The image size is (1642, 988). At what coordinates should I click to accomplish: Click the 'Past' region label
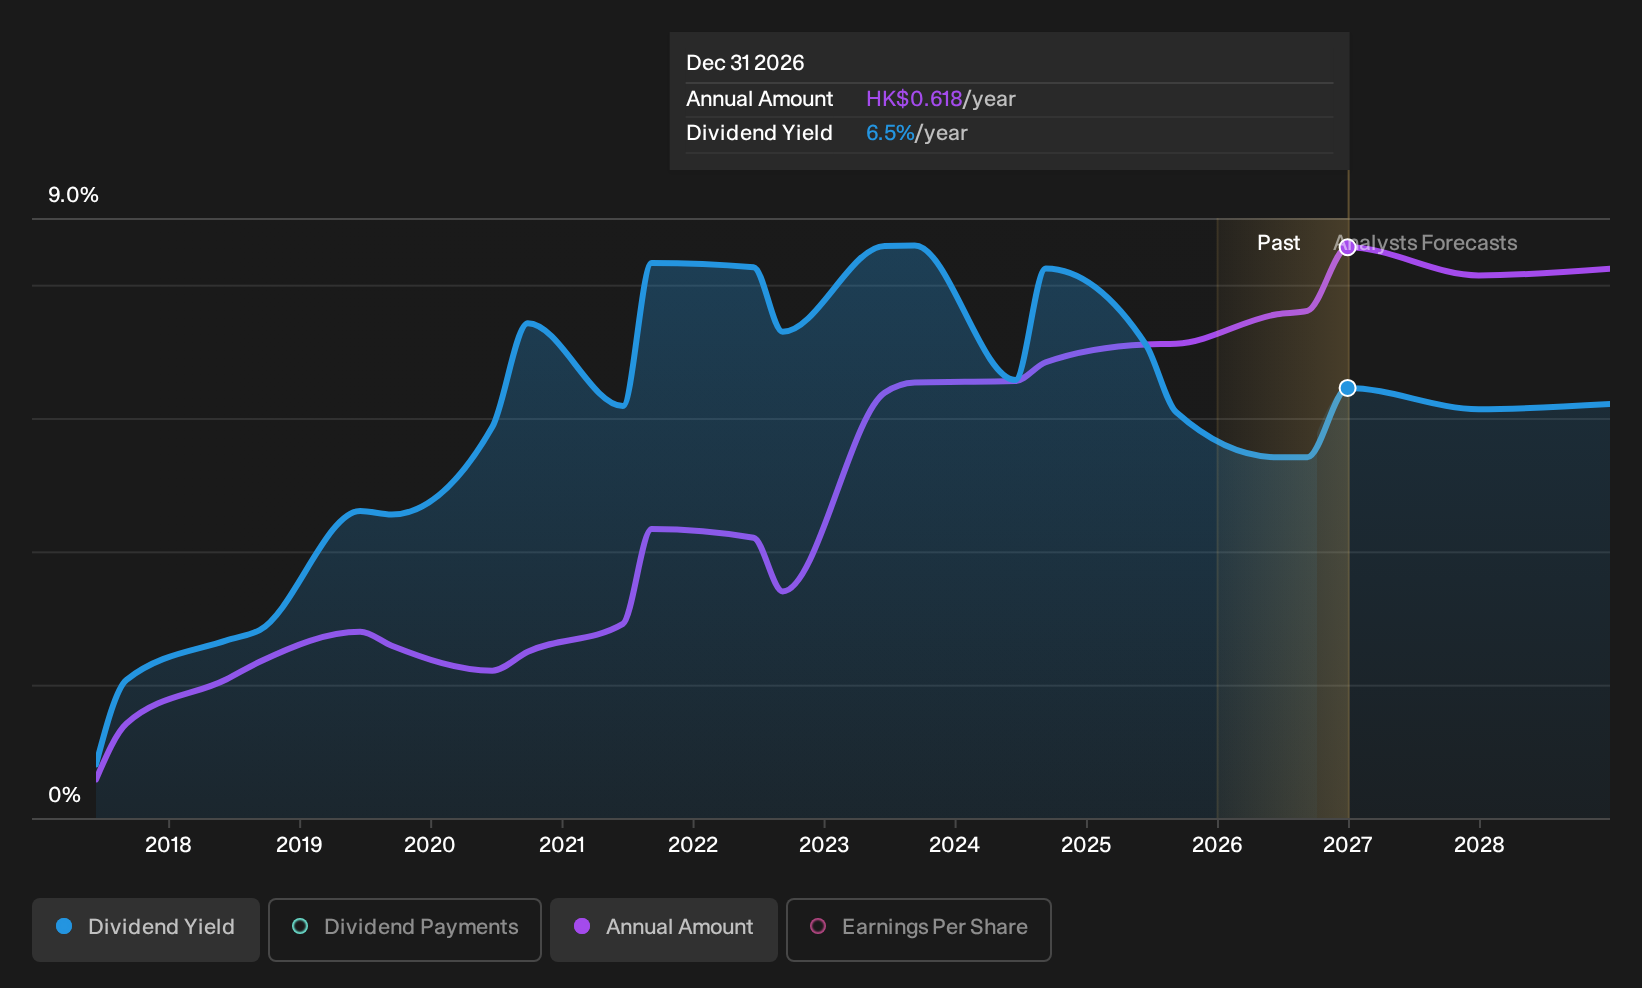[1279, 243]
